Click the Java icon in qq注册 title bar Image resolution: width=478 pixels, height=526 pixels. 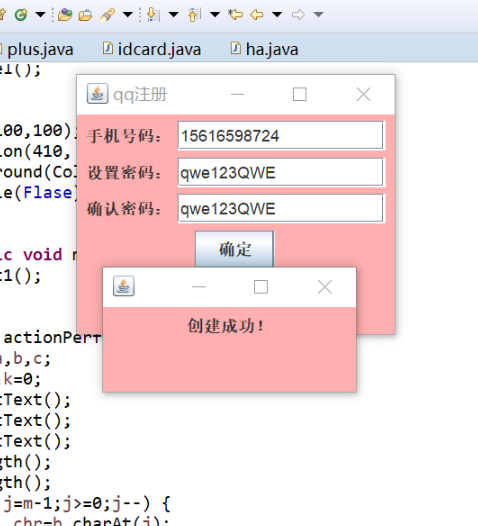point(97,94)
